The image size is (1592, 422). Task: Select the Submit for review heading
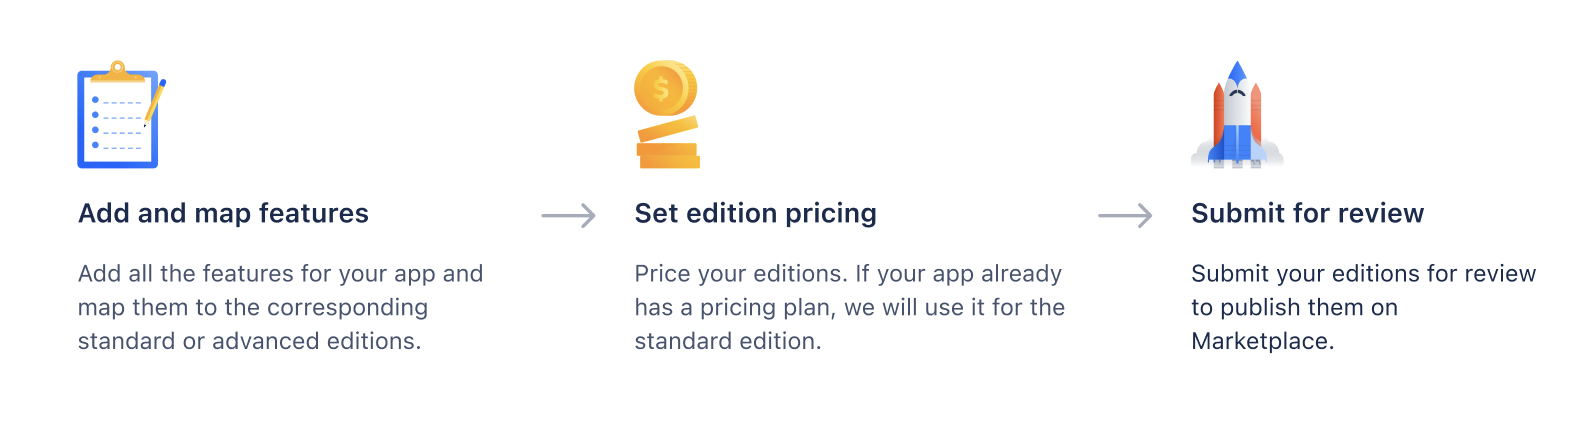(1307, 213)
